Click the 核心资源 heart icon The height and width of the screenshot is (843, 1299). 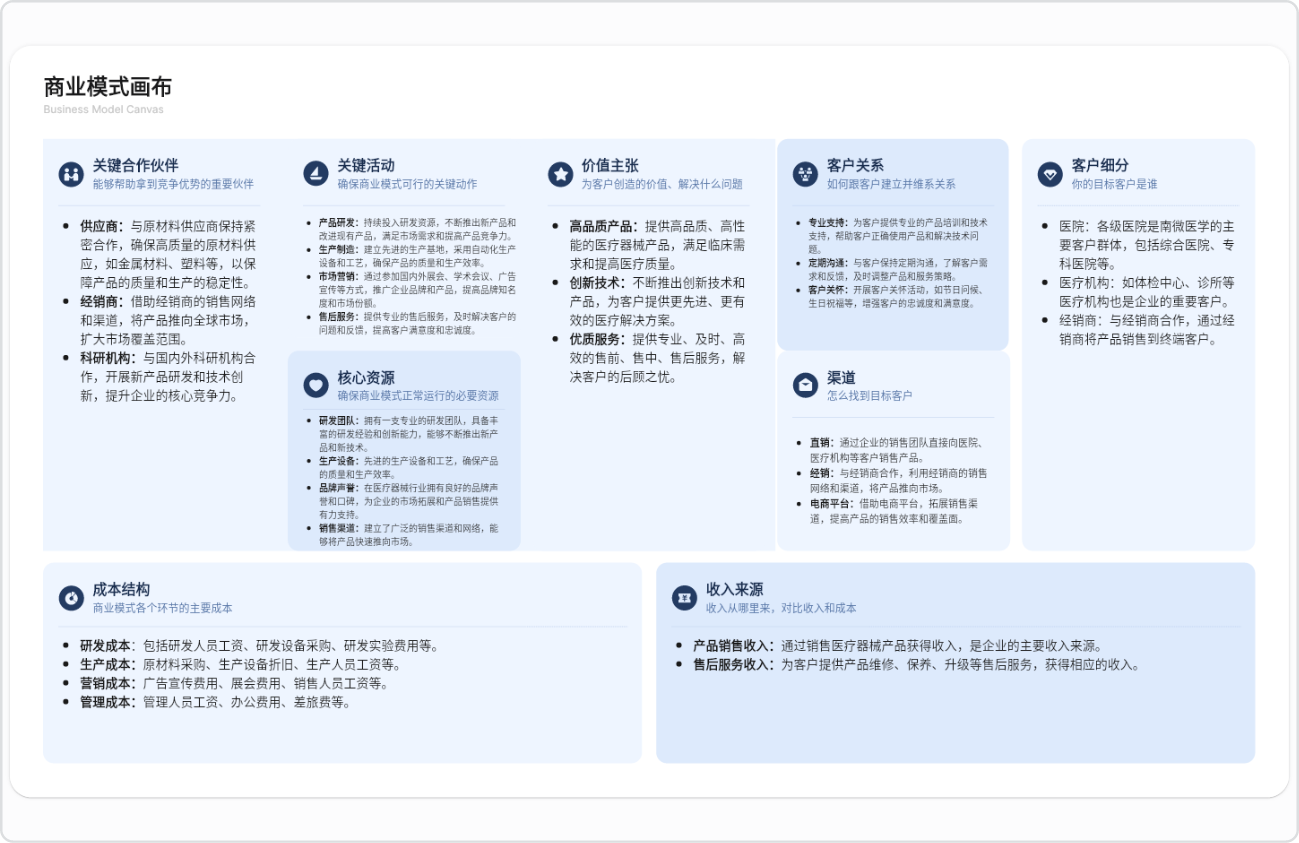tap(316, 385)
